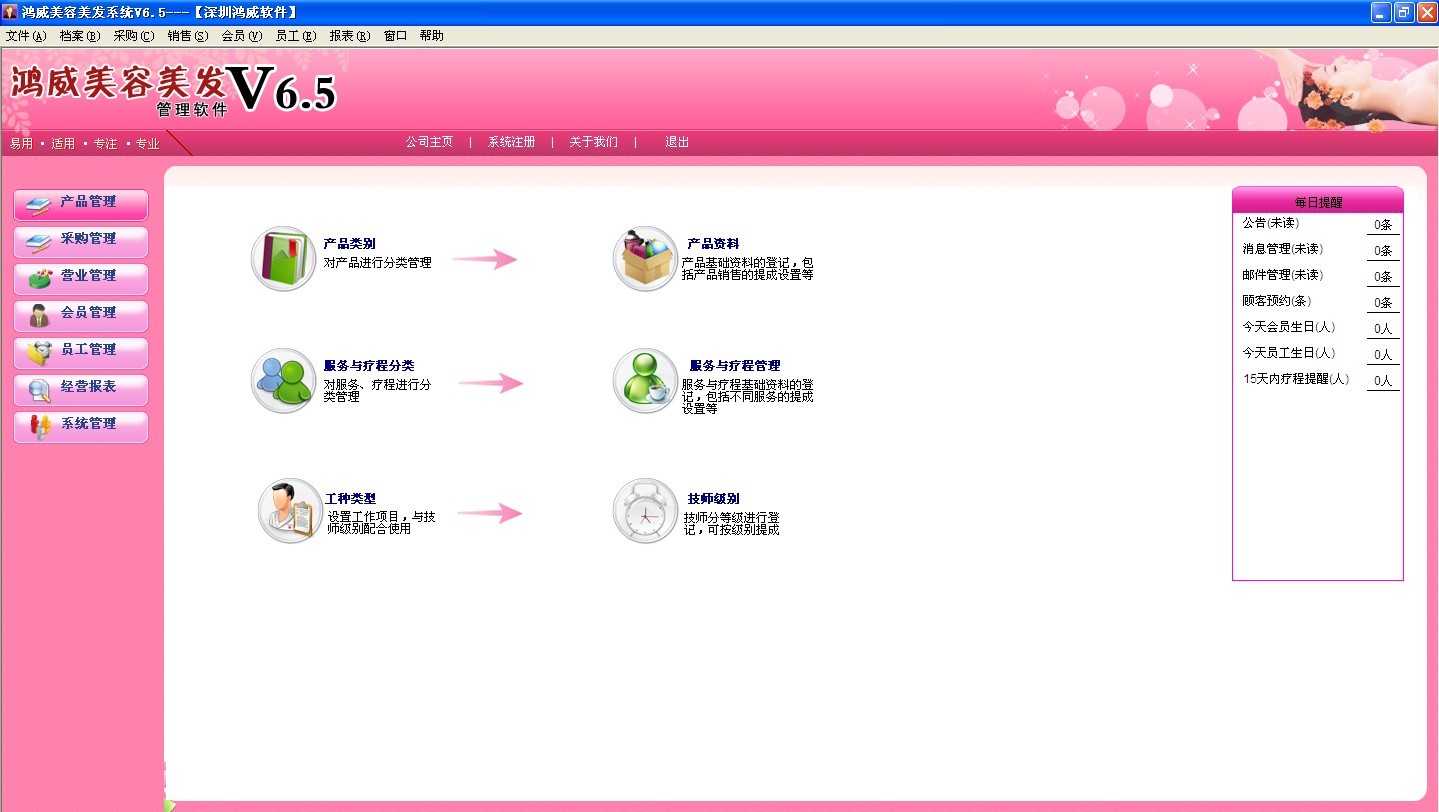Open the 档案 menu
The height and width of the screenshot is (812, 1439).
79,36
